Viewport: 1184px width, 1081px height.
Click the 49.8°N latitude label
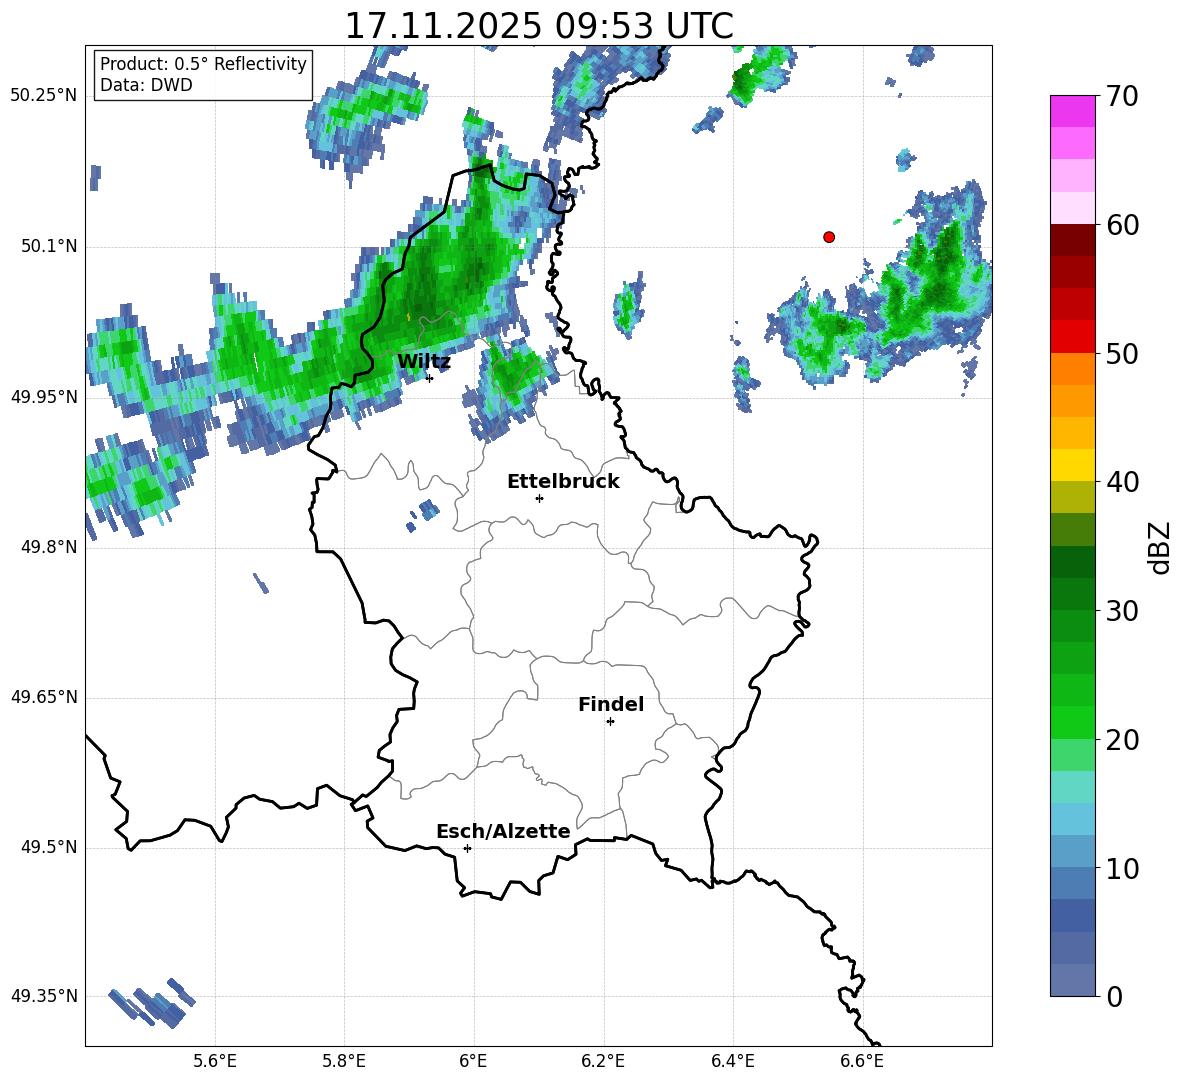pyautogui.click(x=49, y=547)
